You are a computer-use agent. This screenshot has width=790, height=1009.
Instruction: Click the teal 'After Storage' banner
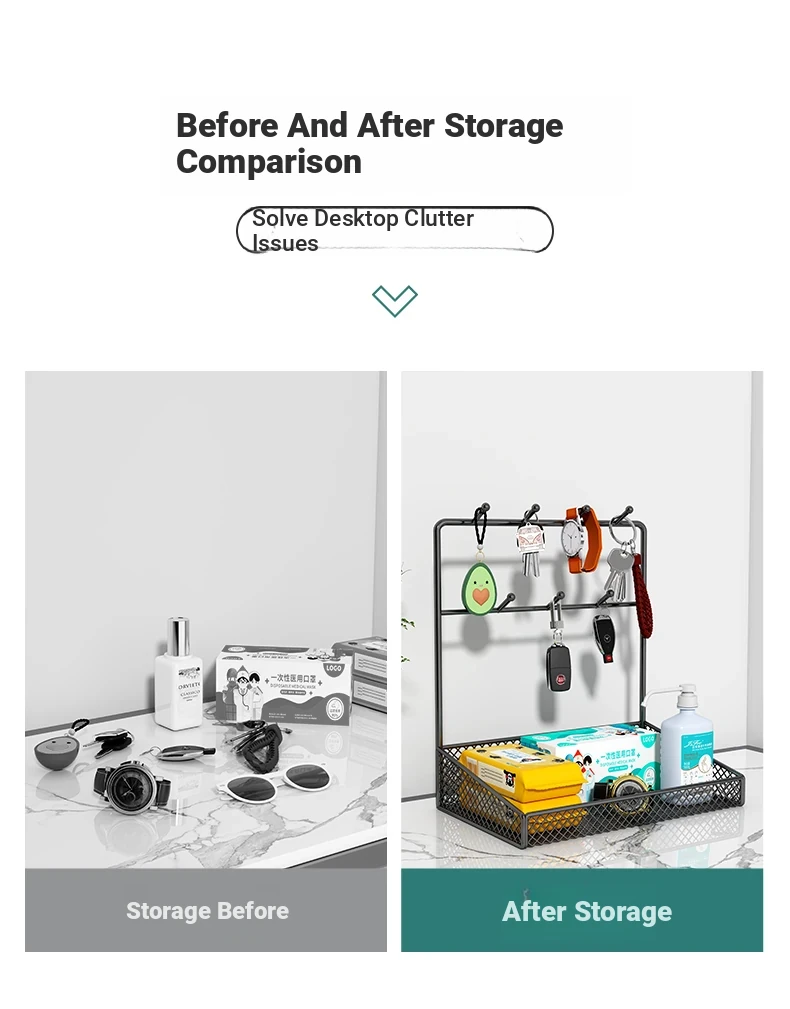pos(582,910)
